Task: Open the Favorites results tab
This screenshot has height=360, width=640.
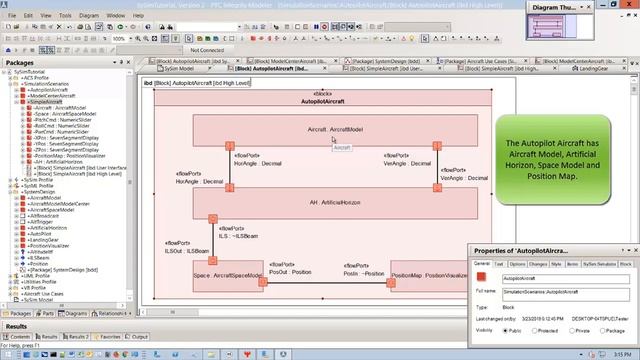Action: 107,337
